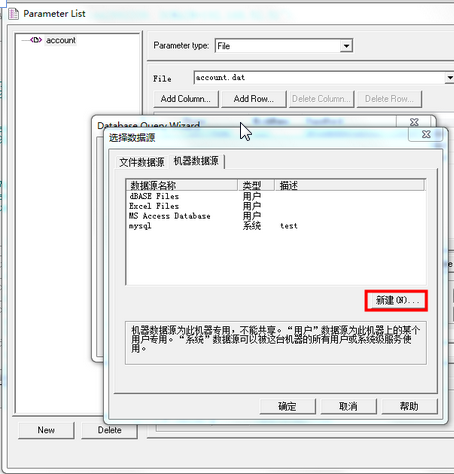Close the 选择数据源 dialog

pyautogui.click(x=426, y=134)
